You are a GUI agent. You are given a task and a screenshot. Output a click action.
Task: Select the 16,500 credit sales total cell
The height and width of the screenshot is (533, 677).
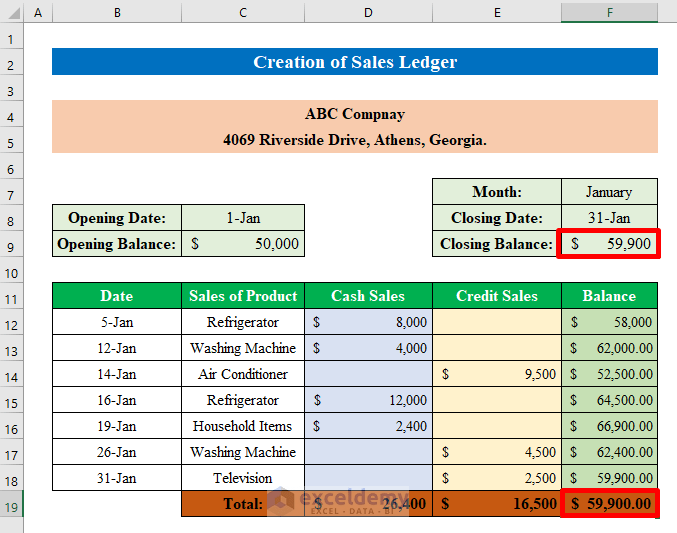click(x=497, y=504)
